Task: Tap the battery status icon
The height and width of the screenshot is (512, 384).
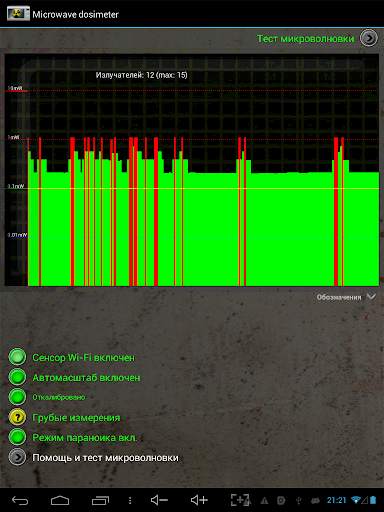Action: coord(373,500)
